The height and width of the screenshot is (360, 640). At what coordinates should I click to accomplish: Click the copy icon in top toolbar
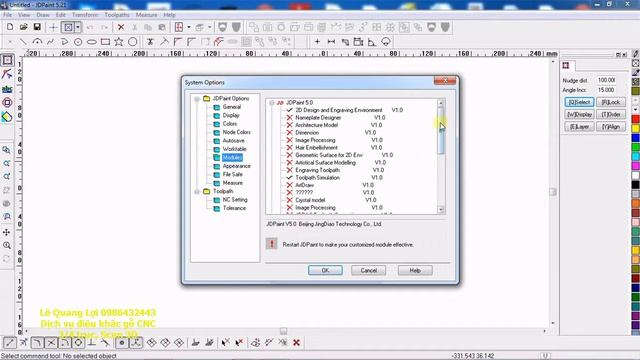click(148, 27)
